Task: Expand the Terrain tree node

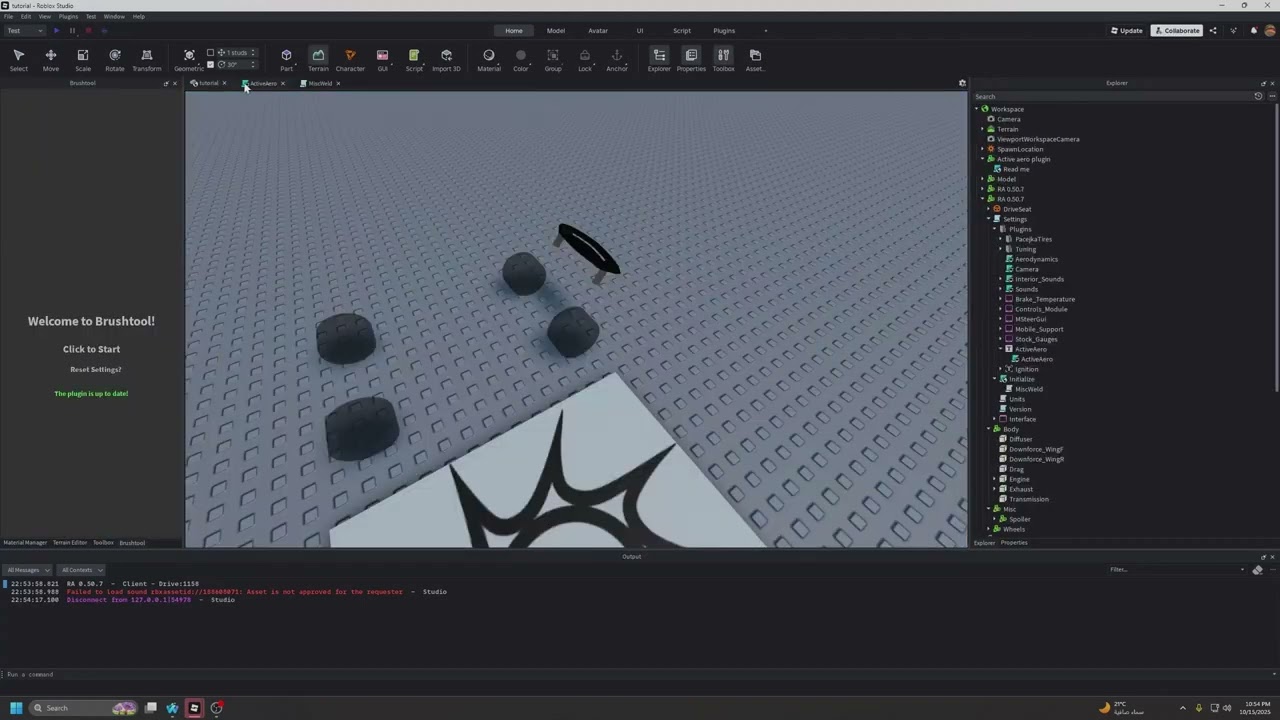Action: click(x=983, y=129)
